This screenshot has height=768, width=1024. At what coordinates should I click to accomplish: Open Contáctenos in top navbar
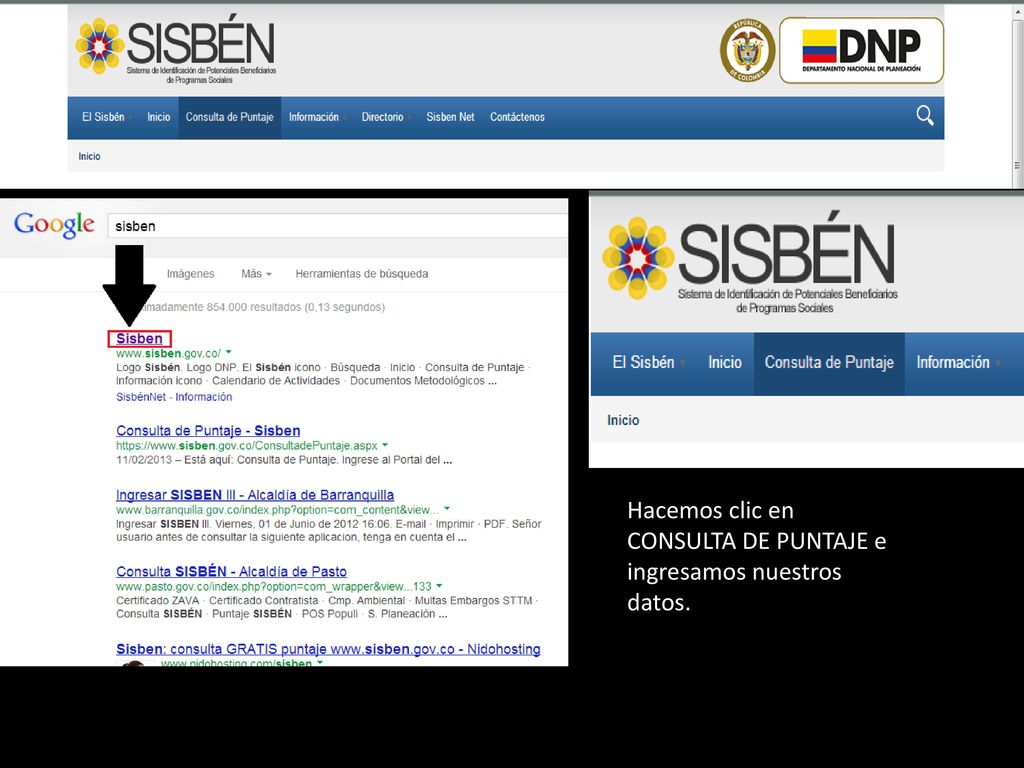517,117
